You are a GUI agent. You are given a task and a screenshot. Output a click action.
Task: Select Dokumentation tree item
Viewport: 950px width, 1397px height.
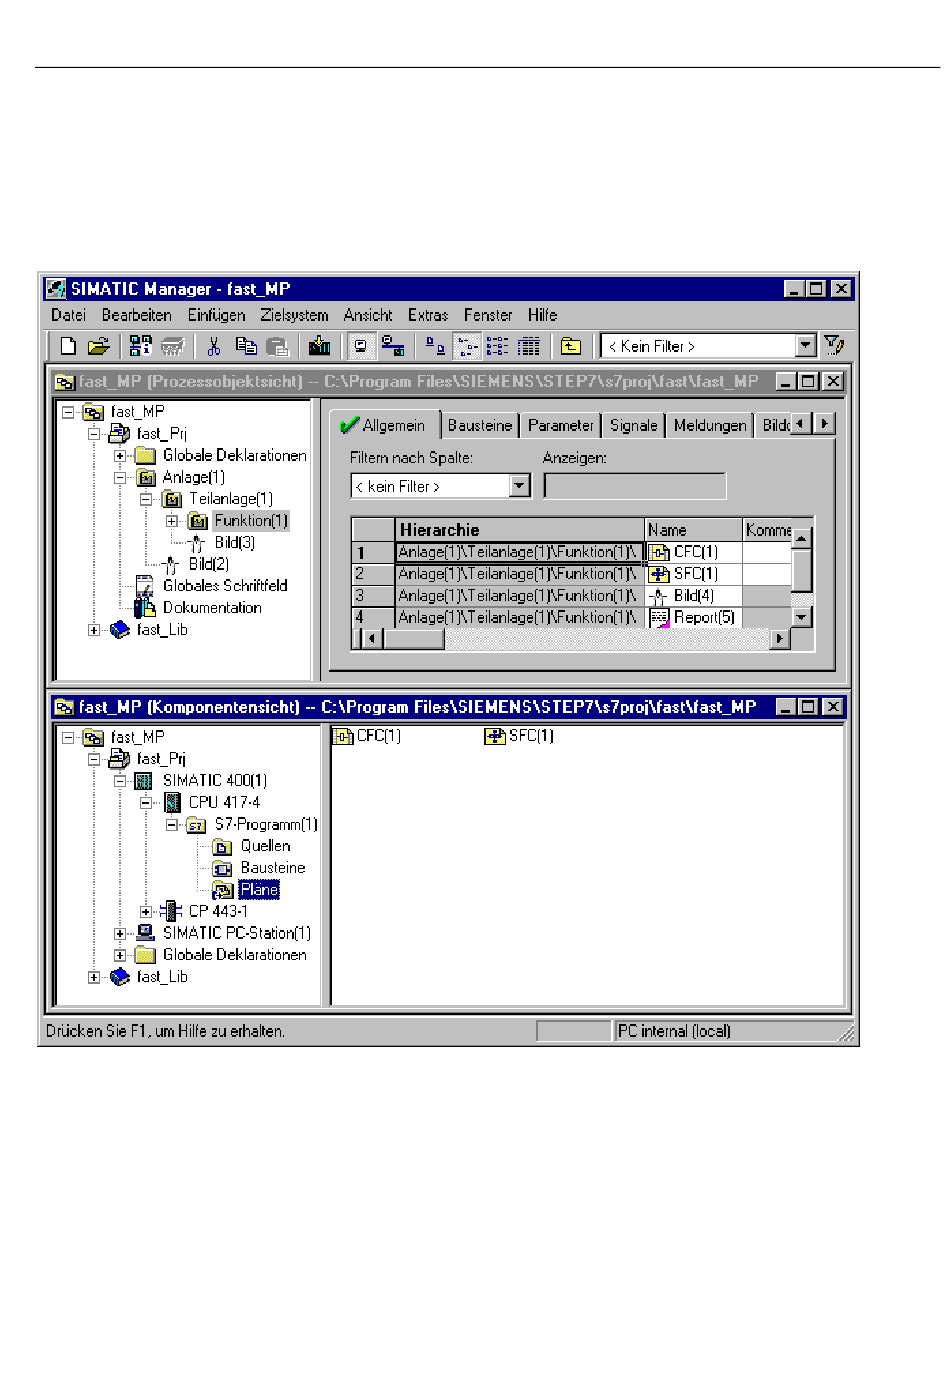pos(212,608)
